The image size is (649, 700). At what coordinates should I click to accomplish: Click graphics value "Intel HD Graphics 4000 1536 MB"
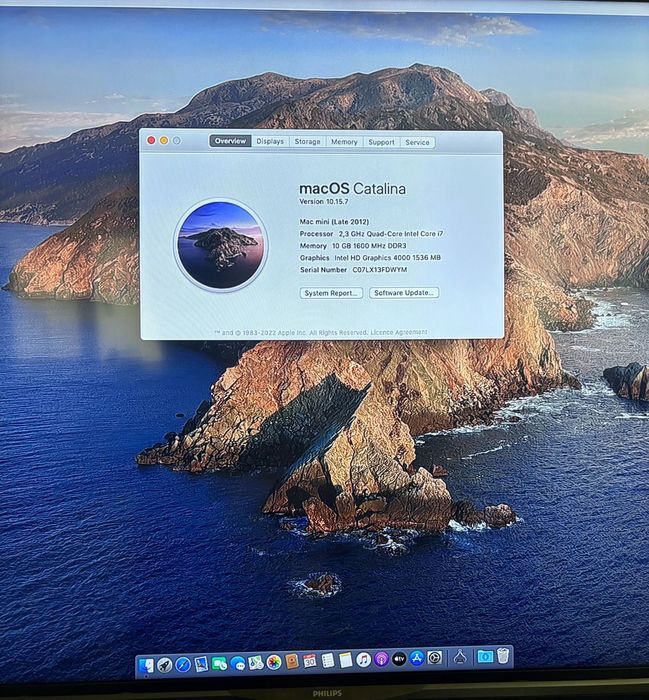click(x=387, y=258)
